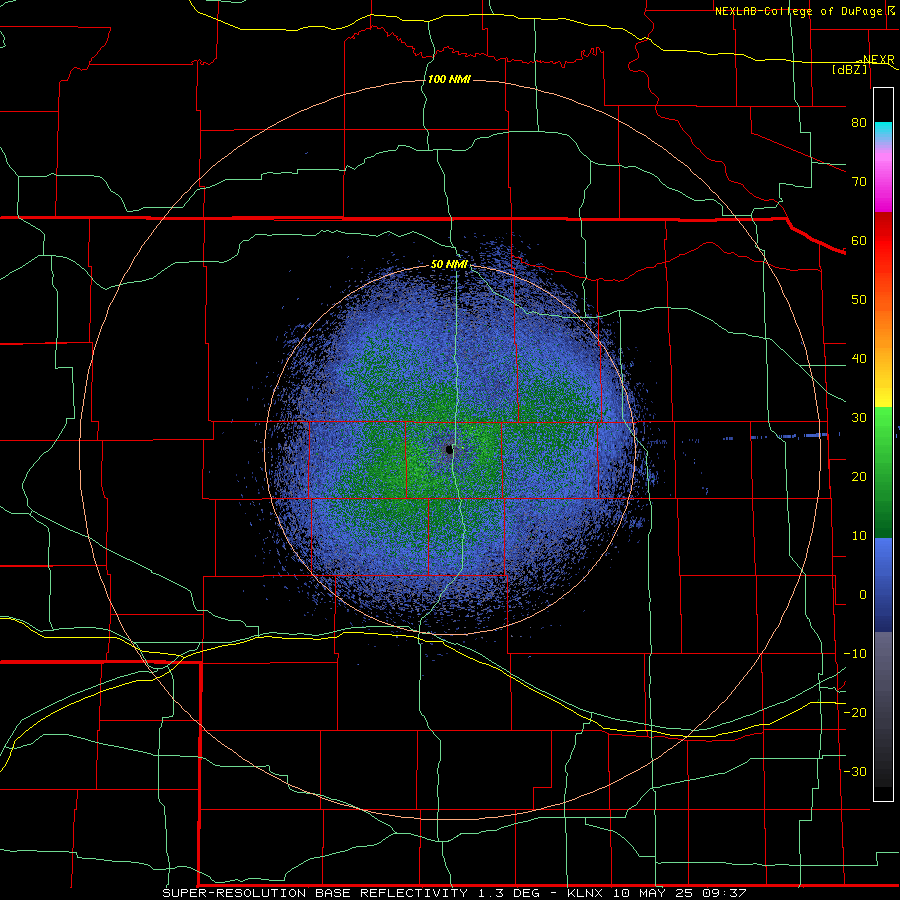Click the [dBZ] legend unit label
This screenshot has width=900, height=900.
(x=849, y=69)
